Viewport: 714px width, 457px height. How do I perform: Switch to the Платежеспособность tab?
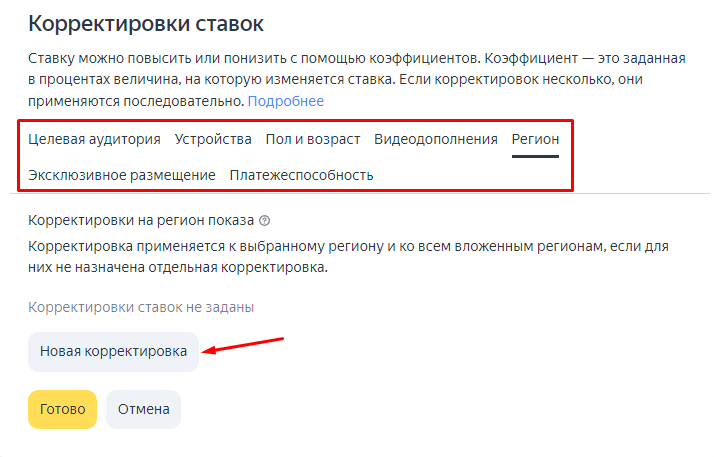click(301, 175)
